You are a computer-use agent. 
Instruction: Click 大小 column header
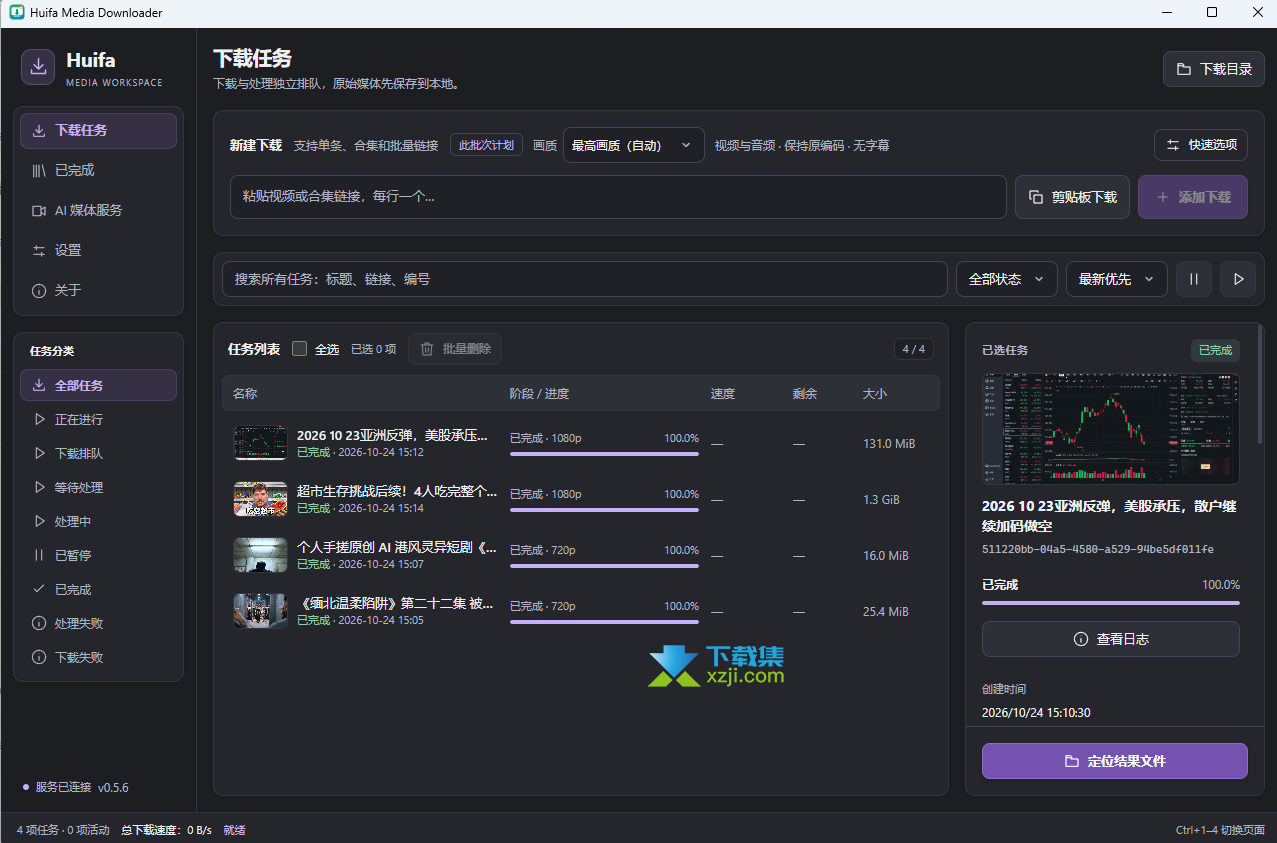click(x=875, y=394)
